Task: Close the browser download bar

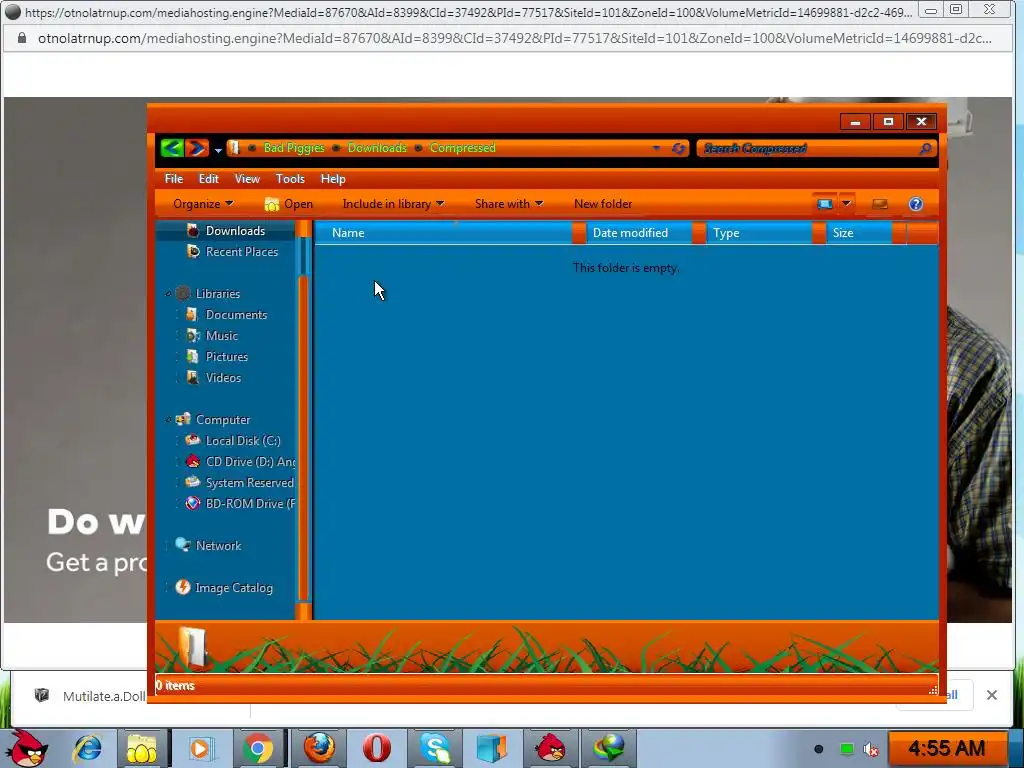Action: click(x=991, y=695)
